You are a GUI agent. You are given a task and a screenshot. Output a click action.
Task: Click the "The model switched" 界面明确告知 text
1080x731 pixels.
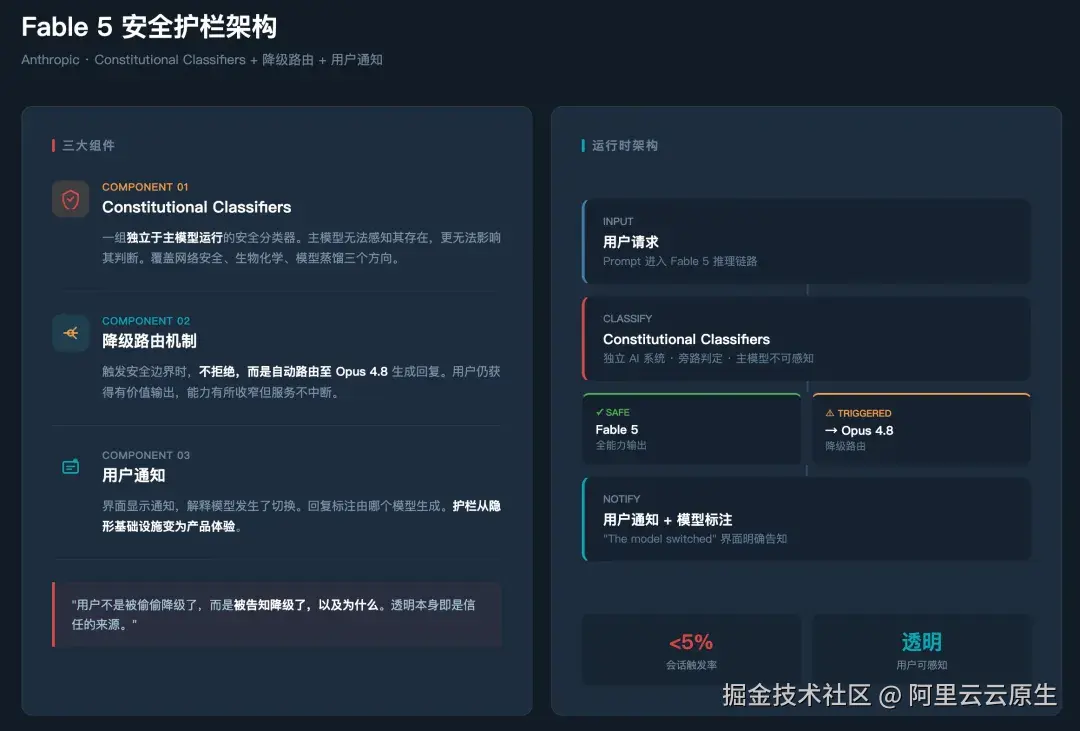tap(694, 539)
